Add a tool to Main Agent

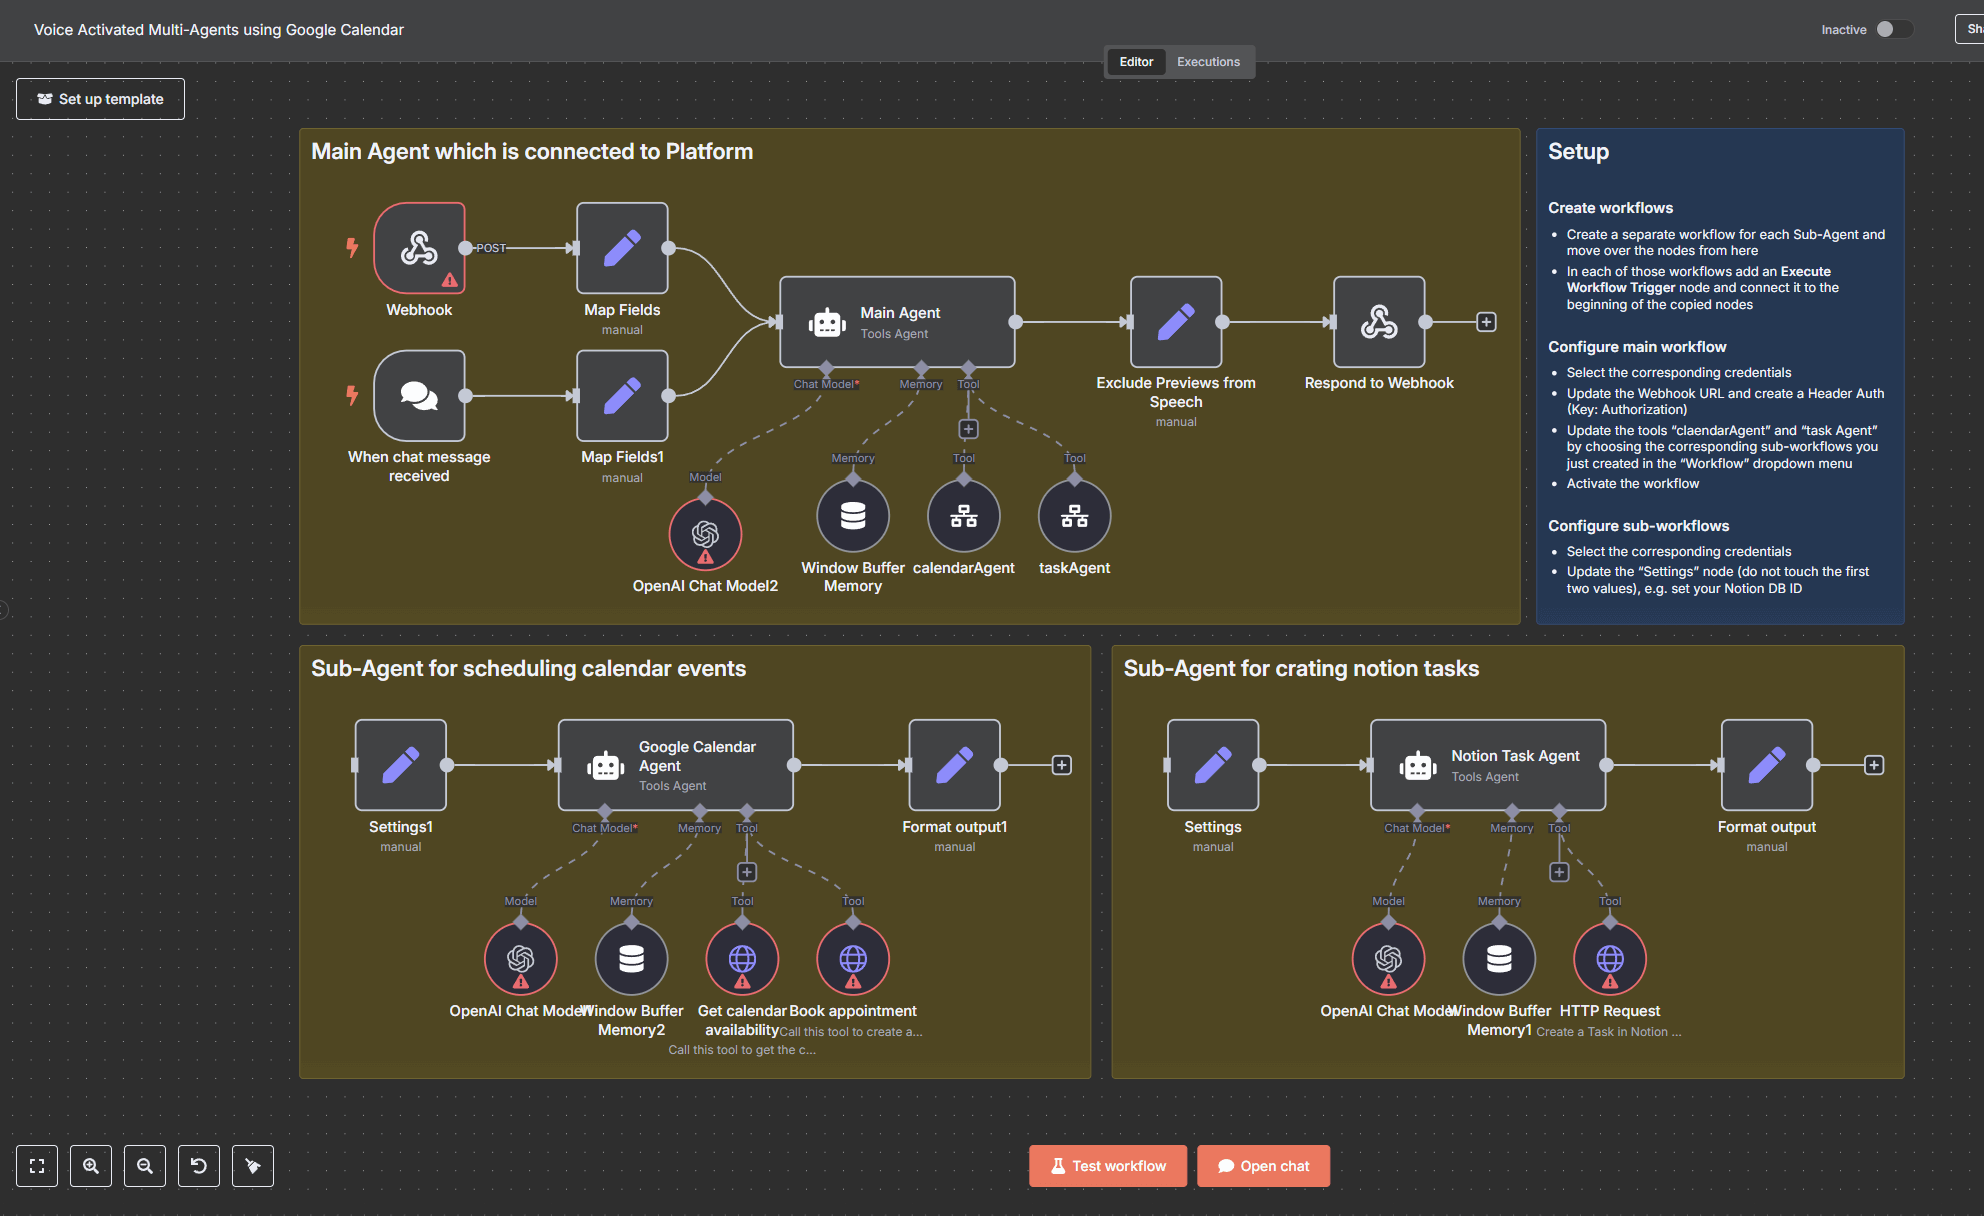pyautogui.click(x=968, y=429)
